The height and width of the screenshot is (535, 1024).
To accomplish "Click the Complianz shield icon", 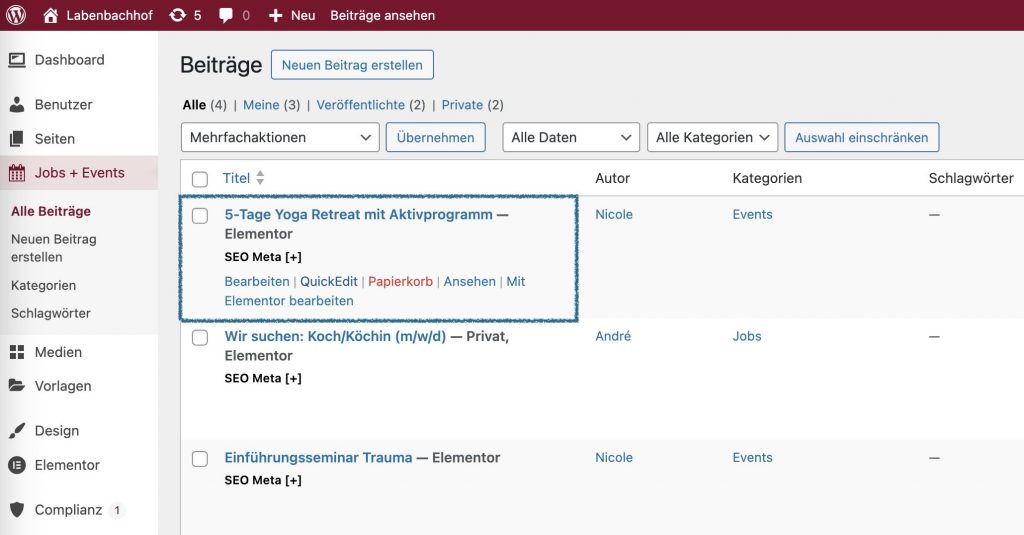I will point(17,510).
